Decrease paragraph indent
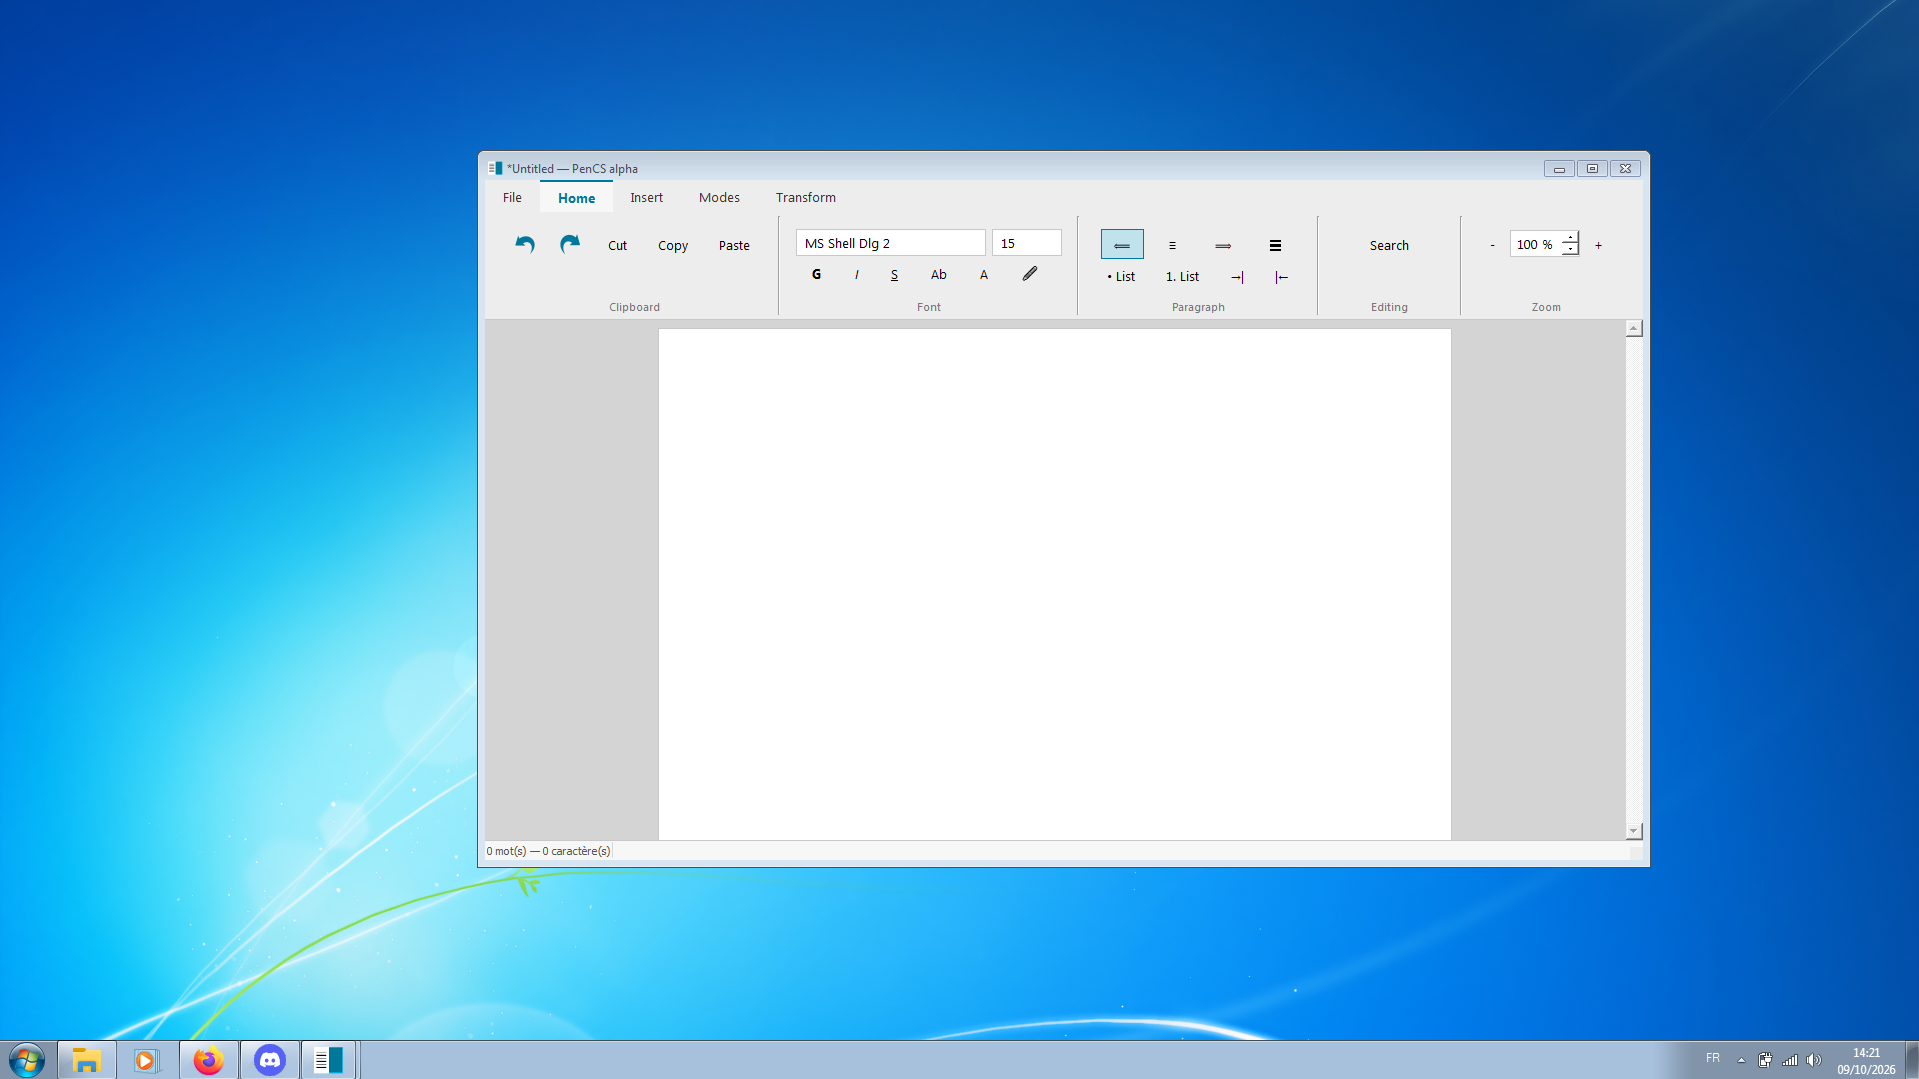Image resolution: width=1919 pixels, height=1079 pixels. click(1281, 277)
